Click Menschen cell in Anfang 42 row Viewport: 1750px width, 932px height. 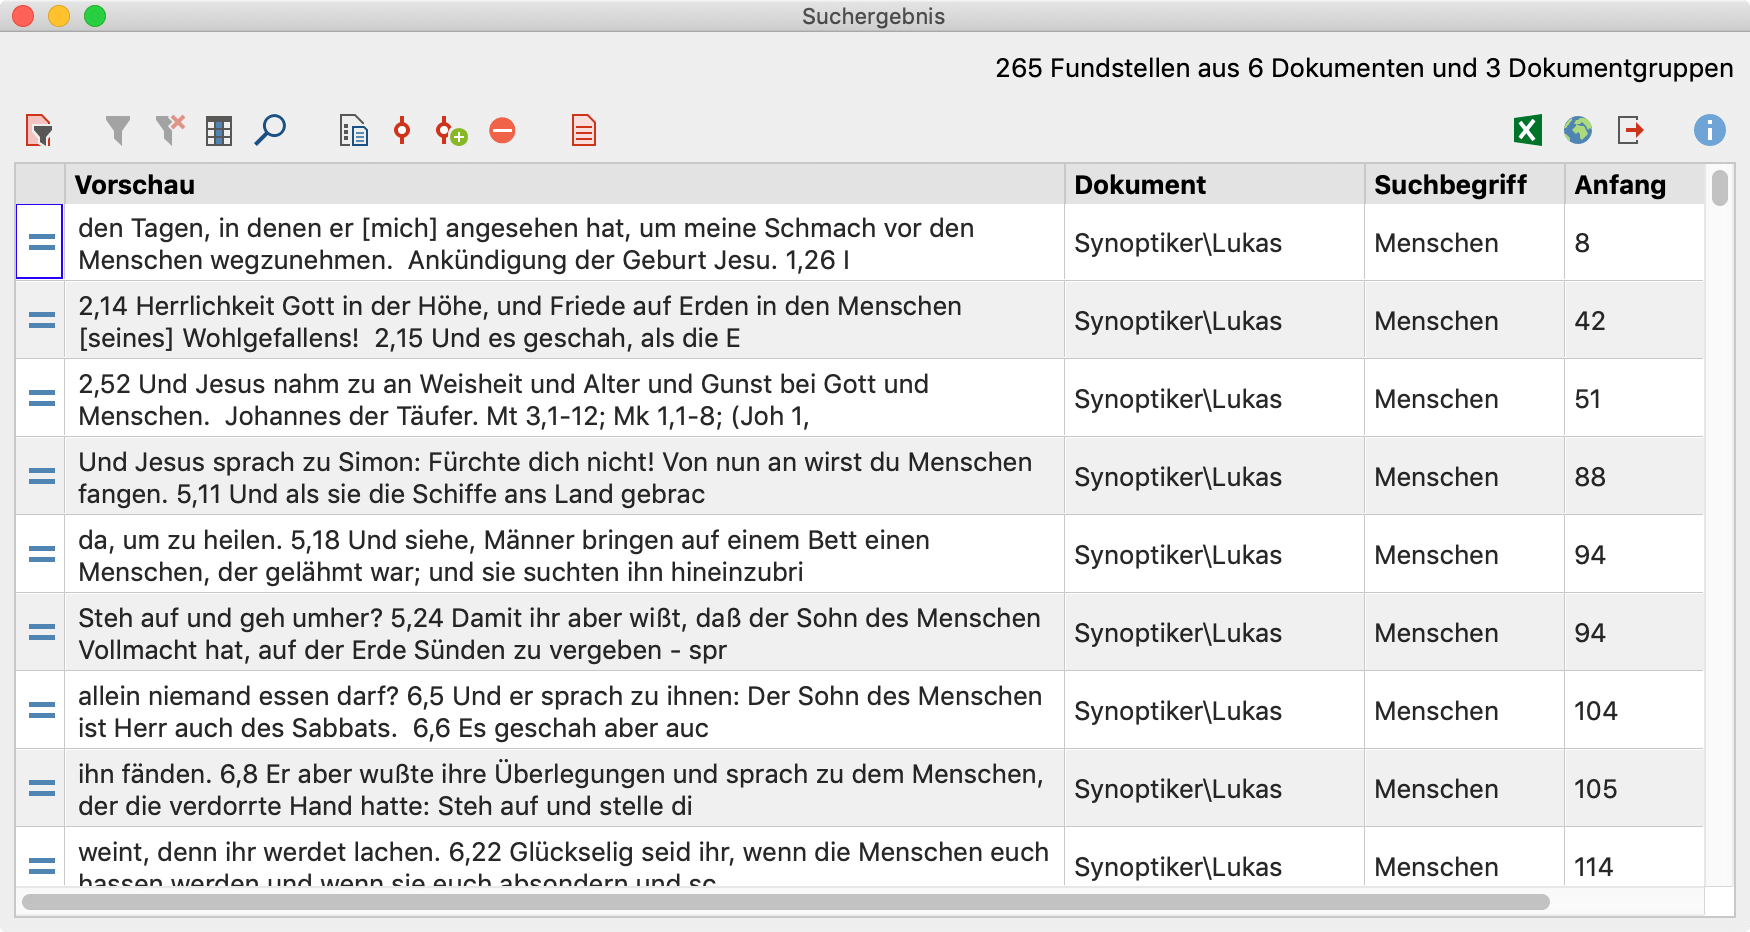pyautogui.click(x=1464, y=321)
